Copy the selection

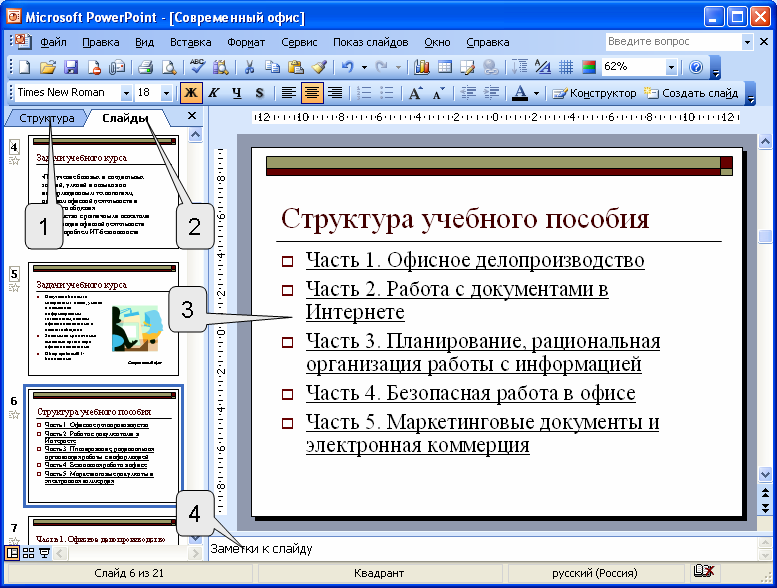tap(272, 67)
